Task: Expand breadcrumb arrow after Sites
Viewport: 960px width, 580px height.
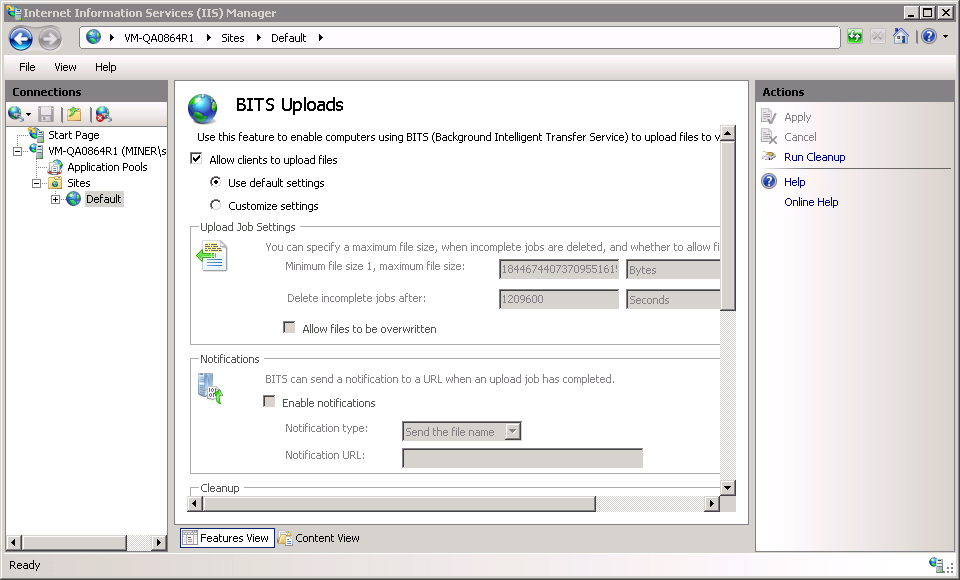Action: click(258, 37)
